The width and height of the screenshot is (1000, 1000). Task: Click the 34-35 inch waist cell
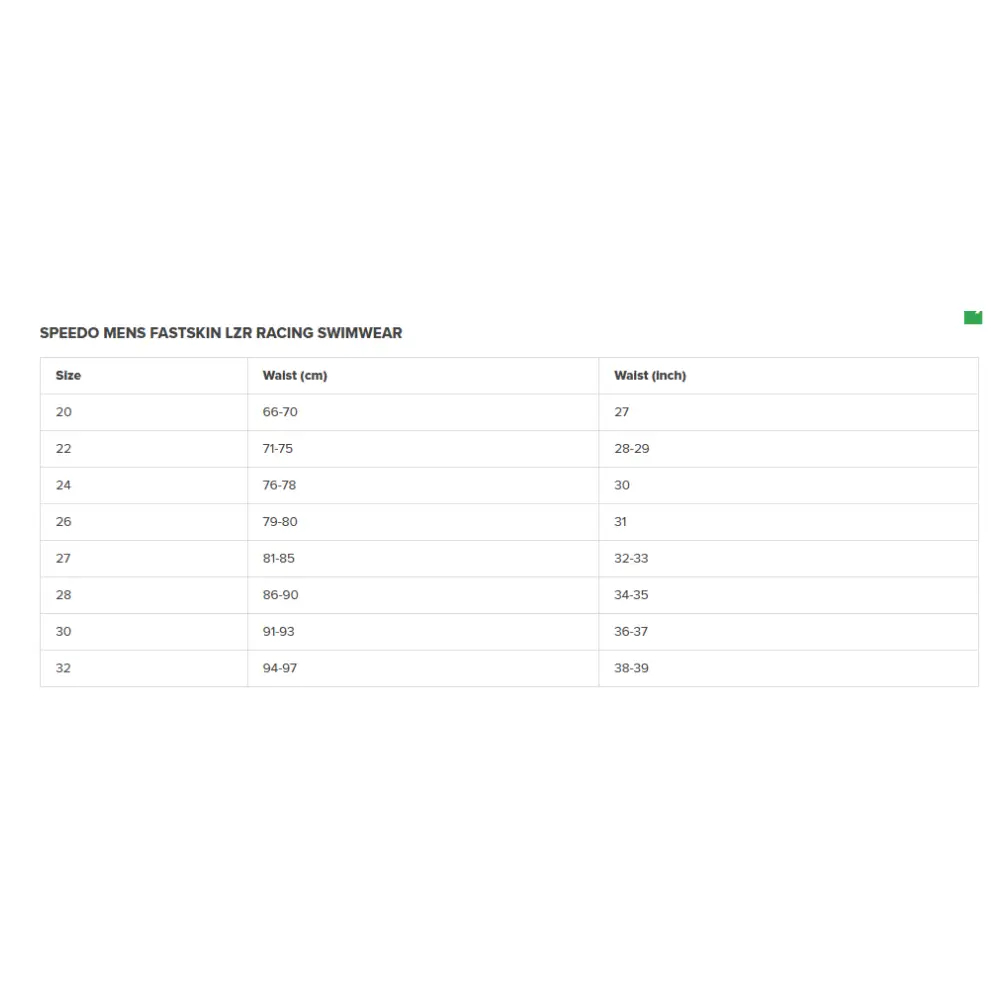click(631, 595)
